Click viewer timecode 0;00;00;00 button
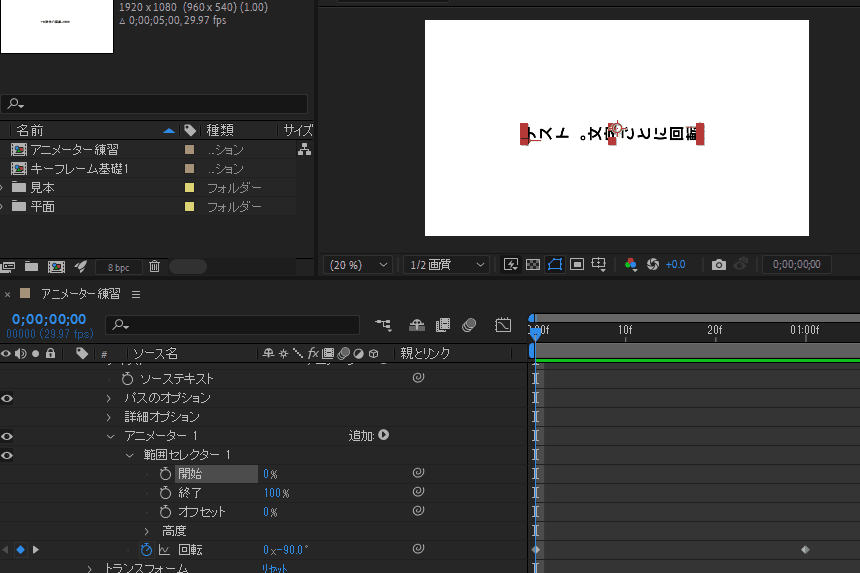This screenshot has height=573, width=860. 796,264
